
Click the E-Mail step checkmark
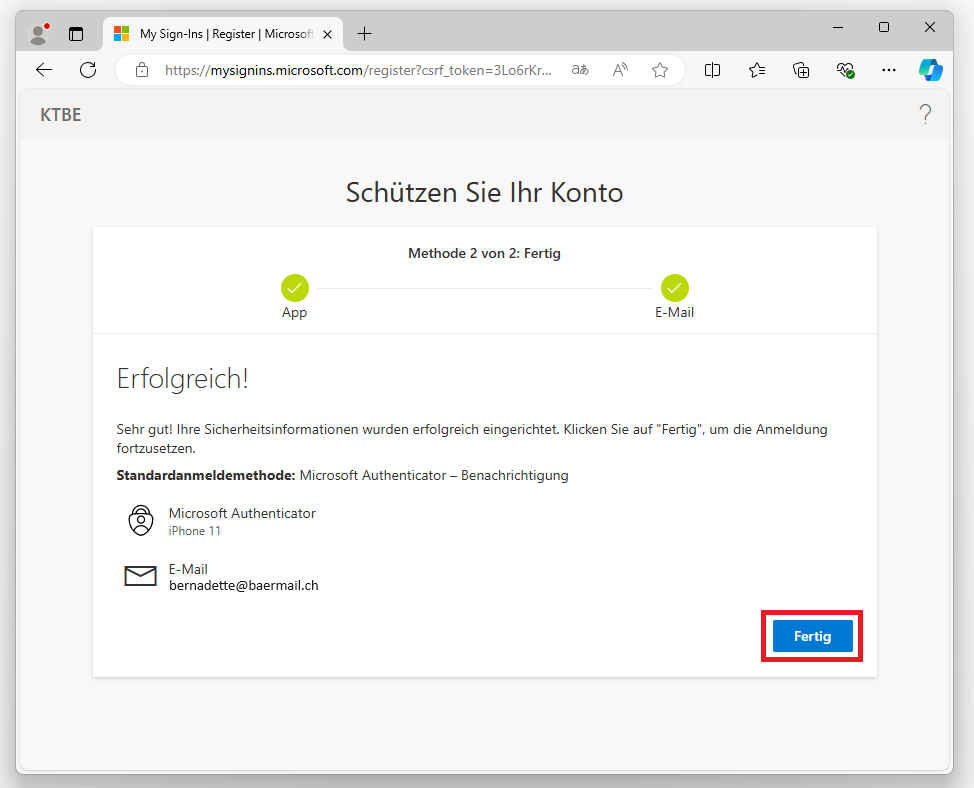click(675, 288)
